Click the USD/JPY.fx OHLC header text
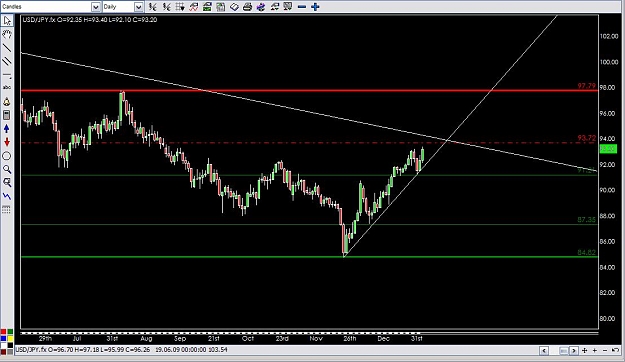625x362 pixels. click(x=90, y=20)
